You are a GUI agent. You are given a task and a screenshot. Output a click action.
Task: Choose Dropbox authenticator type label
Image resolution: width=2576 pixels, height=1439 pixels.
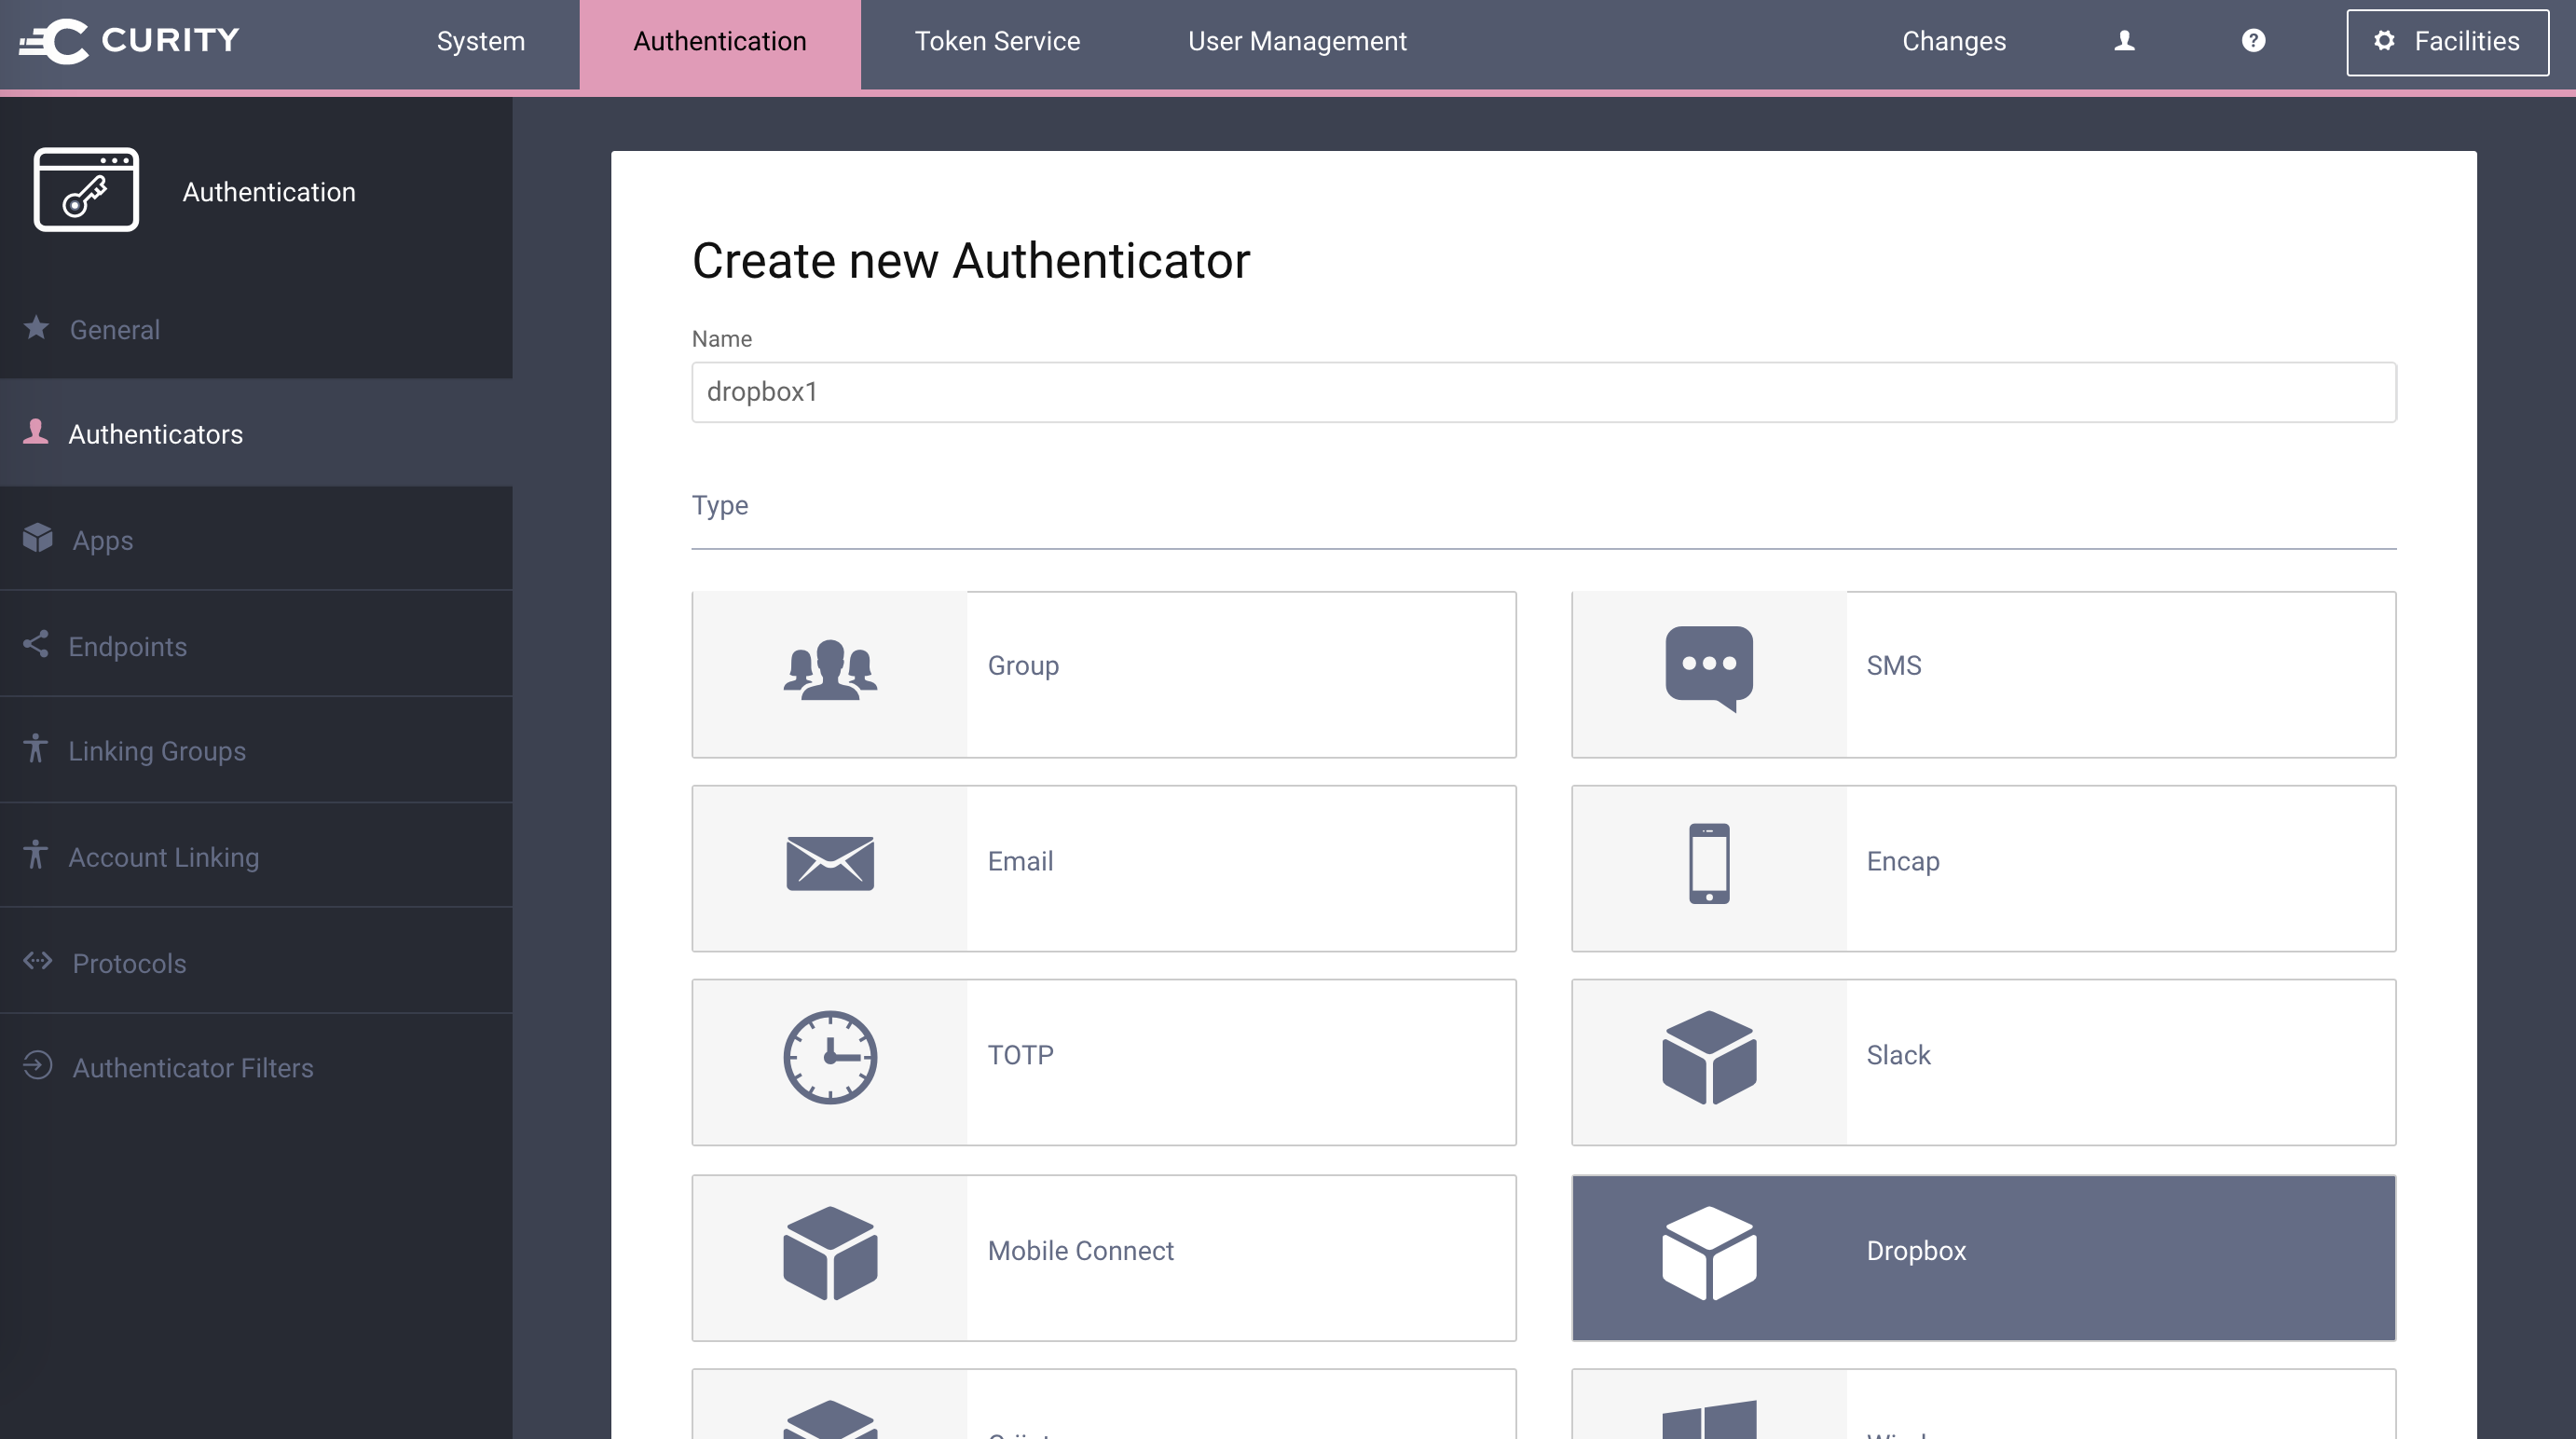coord(1916,1252)
